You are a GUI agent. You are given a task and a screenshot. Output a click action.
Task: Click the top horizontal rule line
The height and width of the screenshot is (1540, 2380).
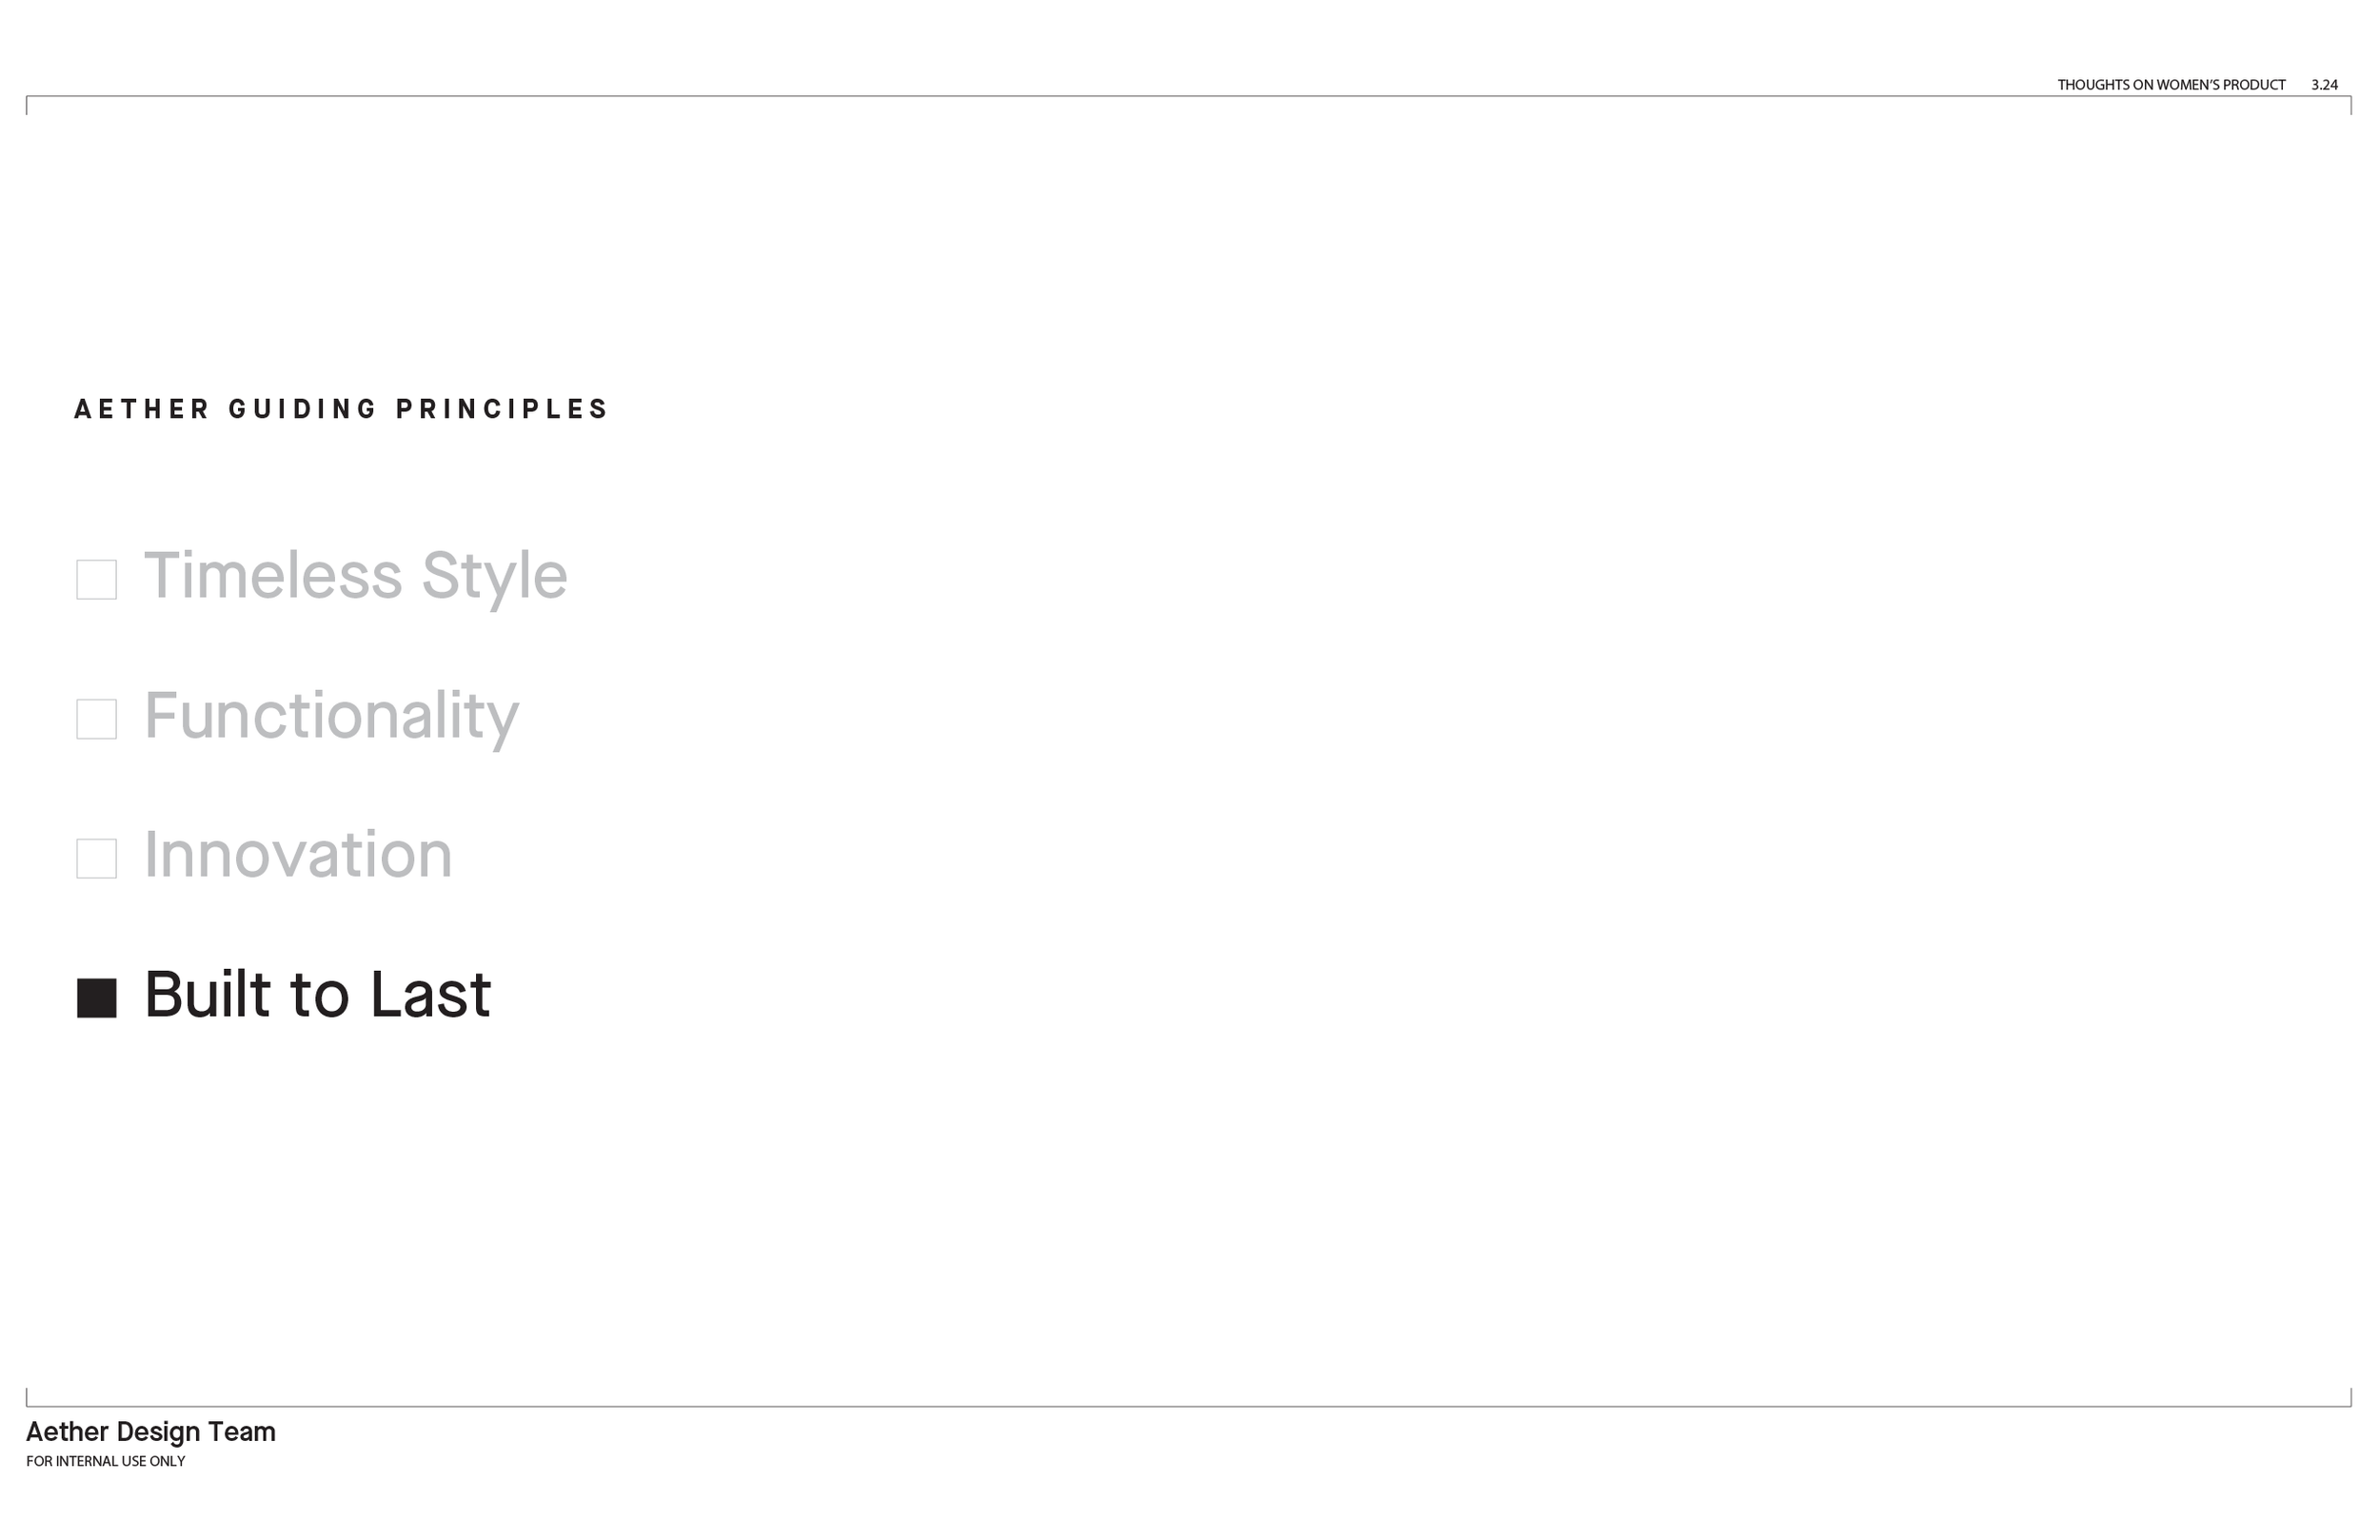pos(1189,96)
